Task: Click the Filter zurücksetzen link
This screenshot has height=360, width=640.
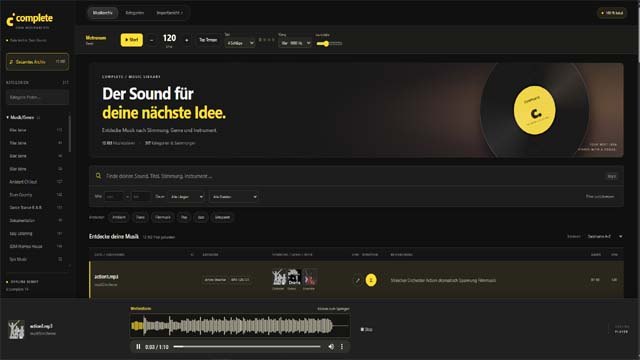Action: point(600,197)
